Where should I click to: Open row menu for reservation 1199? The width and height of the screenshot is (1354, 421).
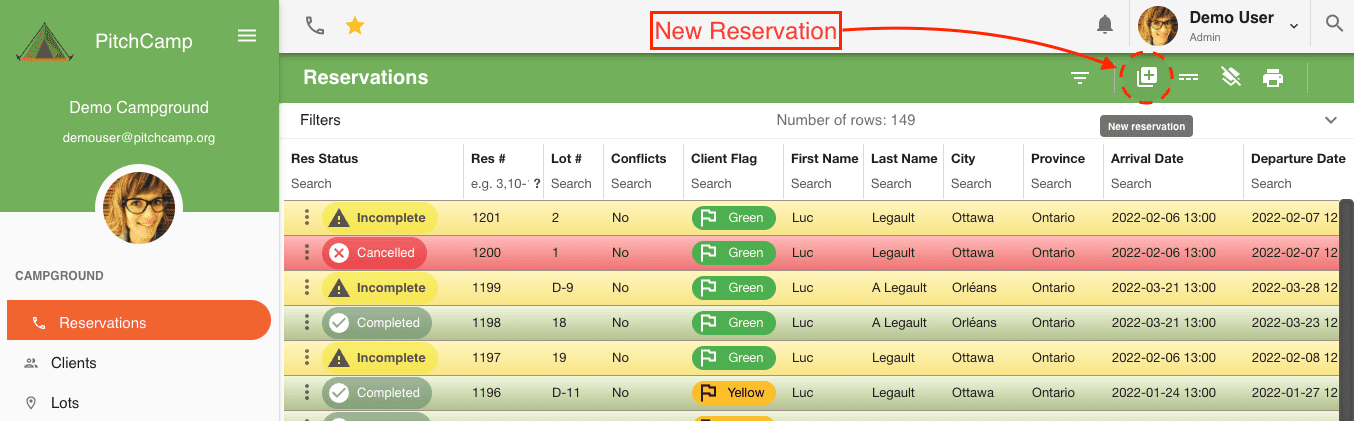pyautogui.click(x=307, y=288)
